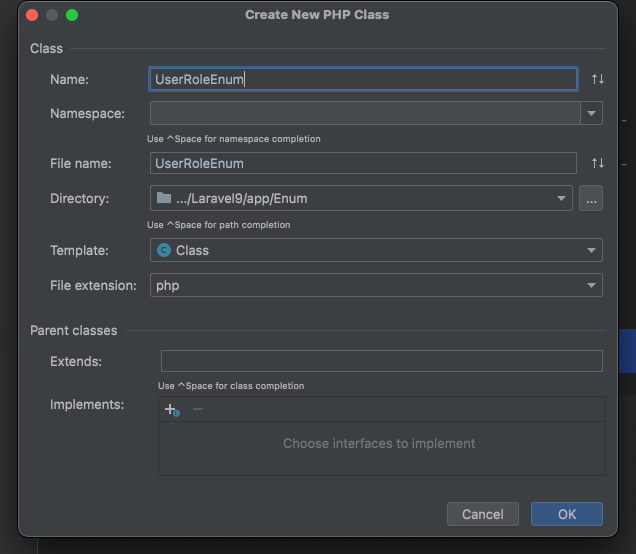Expand the File extension dropdown

pyautogui.click(x=591, y=286)
